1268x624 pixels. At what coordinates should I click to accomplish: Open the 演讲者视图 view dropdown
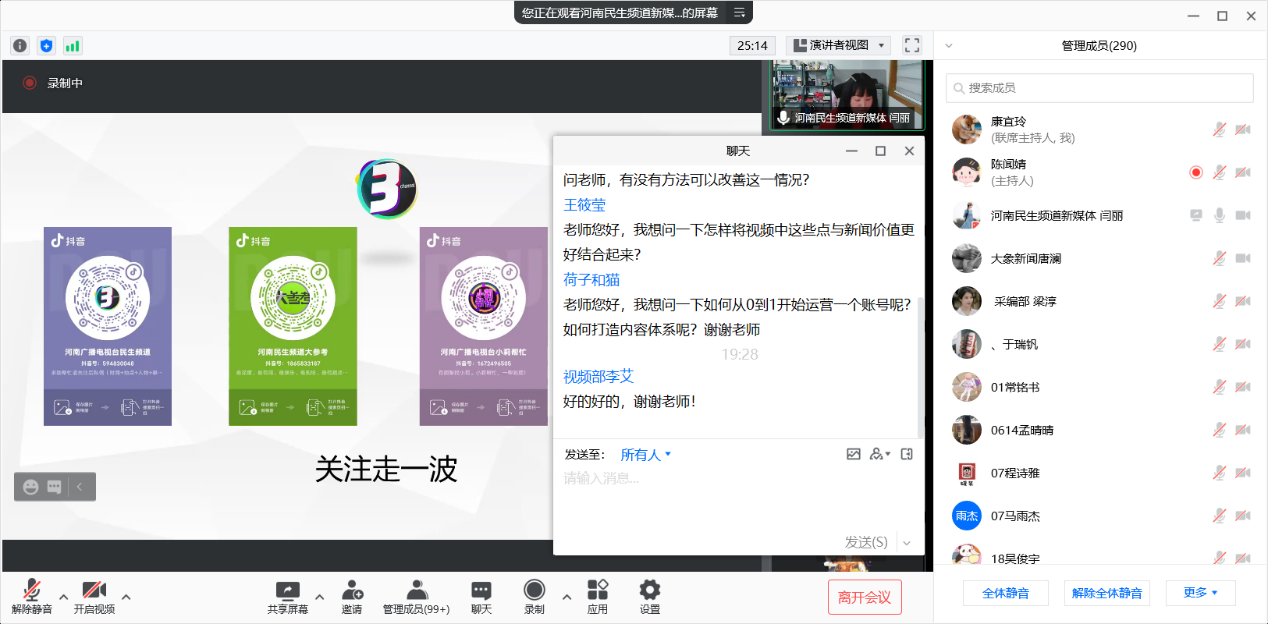coord(838,45)
